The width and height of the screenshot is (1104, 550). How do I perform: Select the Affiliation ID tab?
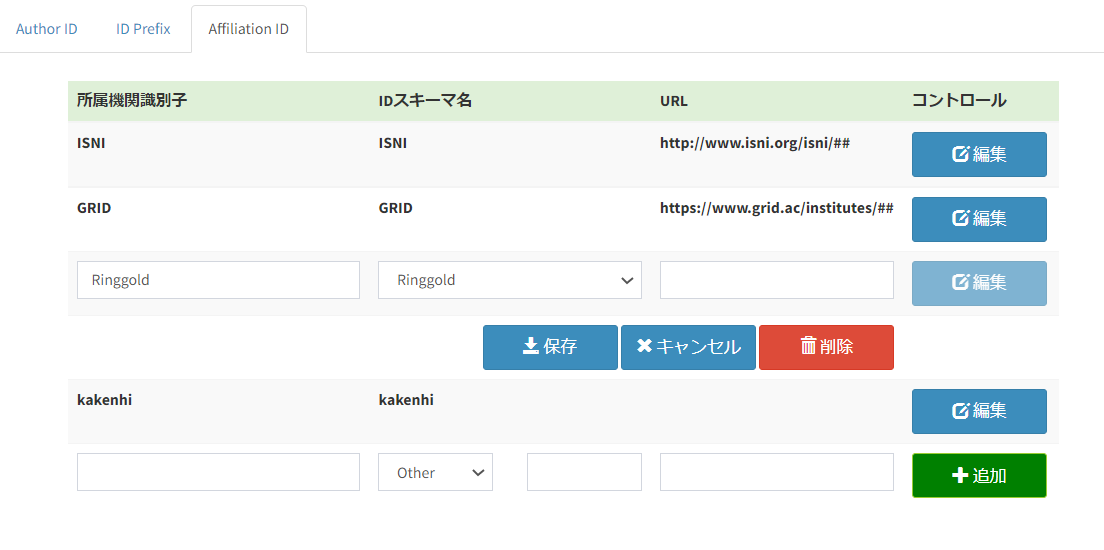249,29
